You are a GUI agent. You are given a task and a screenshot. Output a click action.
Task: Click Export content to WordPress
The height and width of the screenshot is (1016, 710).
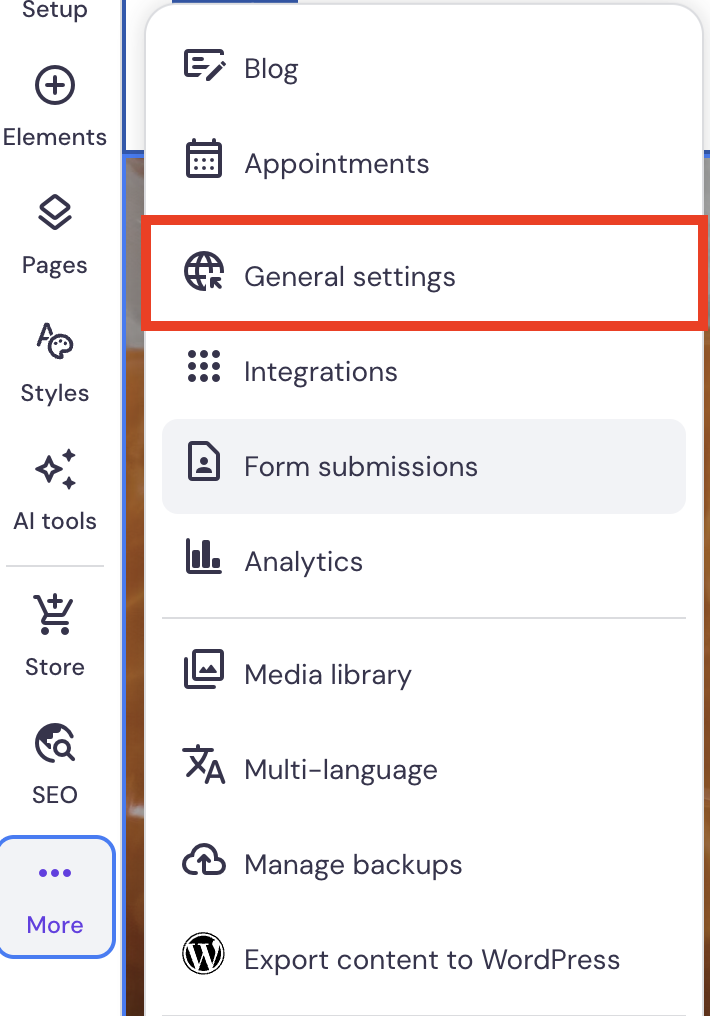430,958
